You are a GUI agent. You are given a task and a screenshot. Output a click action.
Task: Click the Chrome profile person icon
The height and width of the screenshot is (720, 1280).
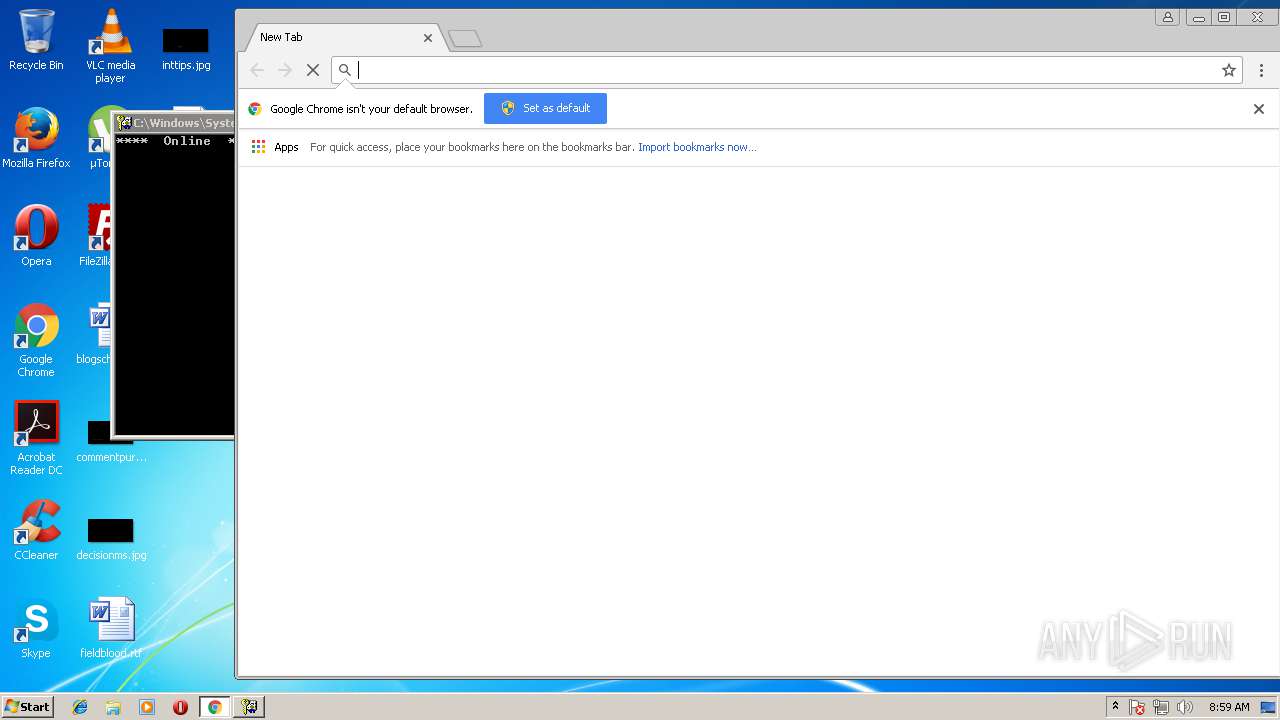pyautogui.click(x=1167, y=17)
